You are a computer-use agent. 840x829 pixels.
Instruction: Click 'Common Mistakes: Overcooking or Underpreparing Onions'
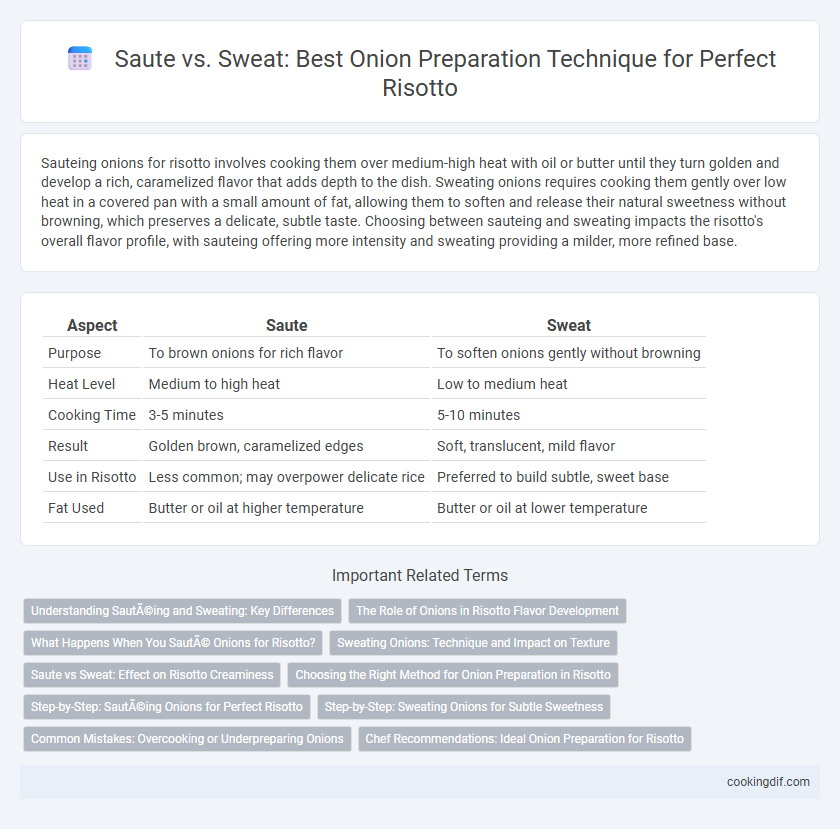[187, 739]
